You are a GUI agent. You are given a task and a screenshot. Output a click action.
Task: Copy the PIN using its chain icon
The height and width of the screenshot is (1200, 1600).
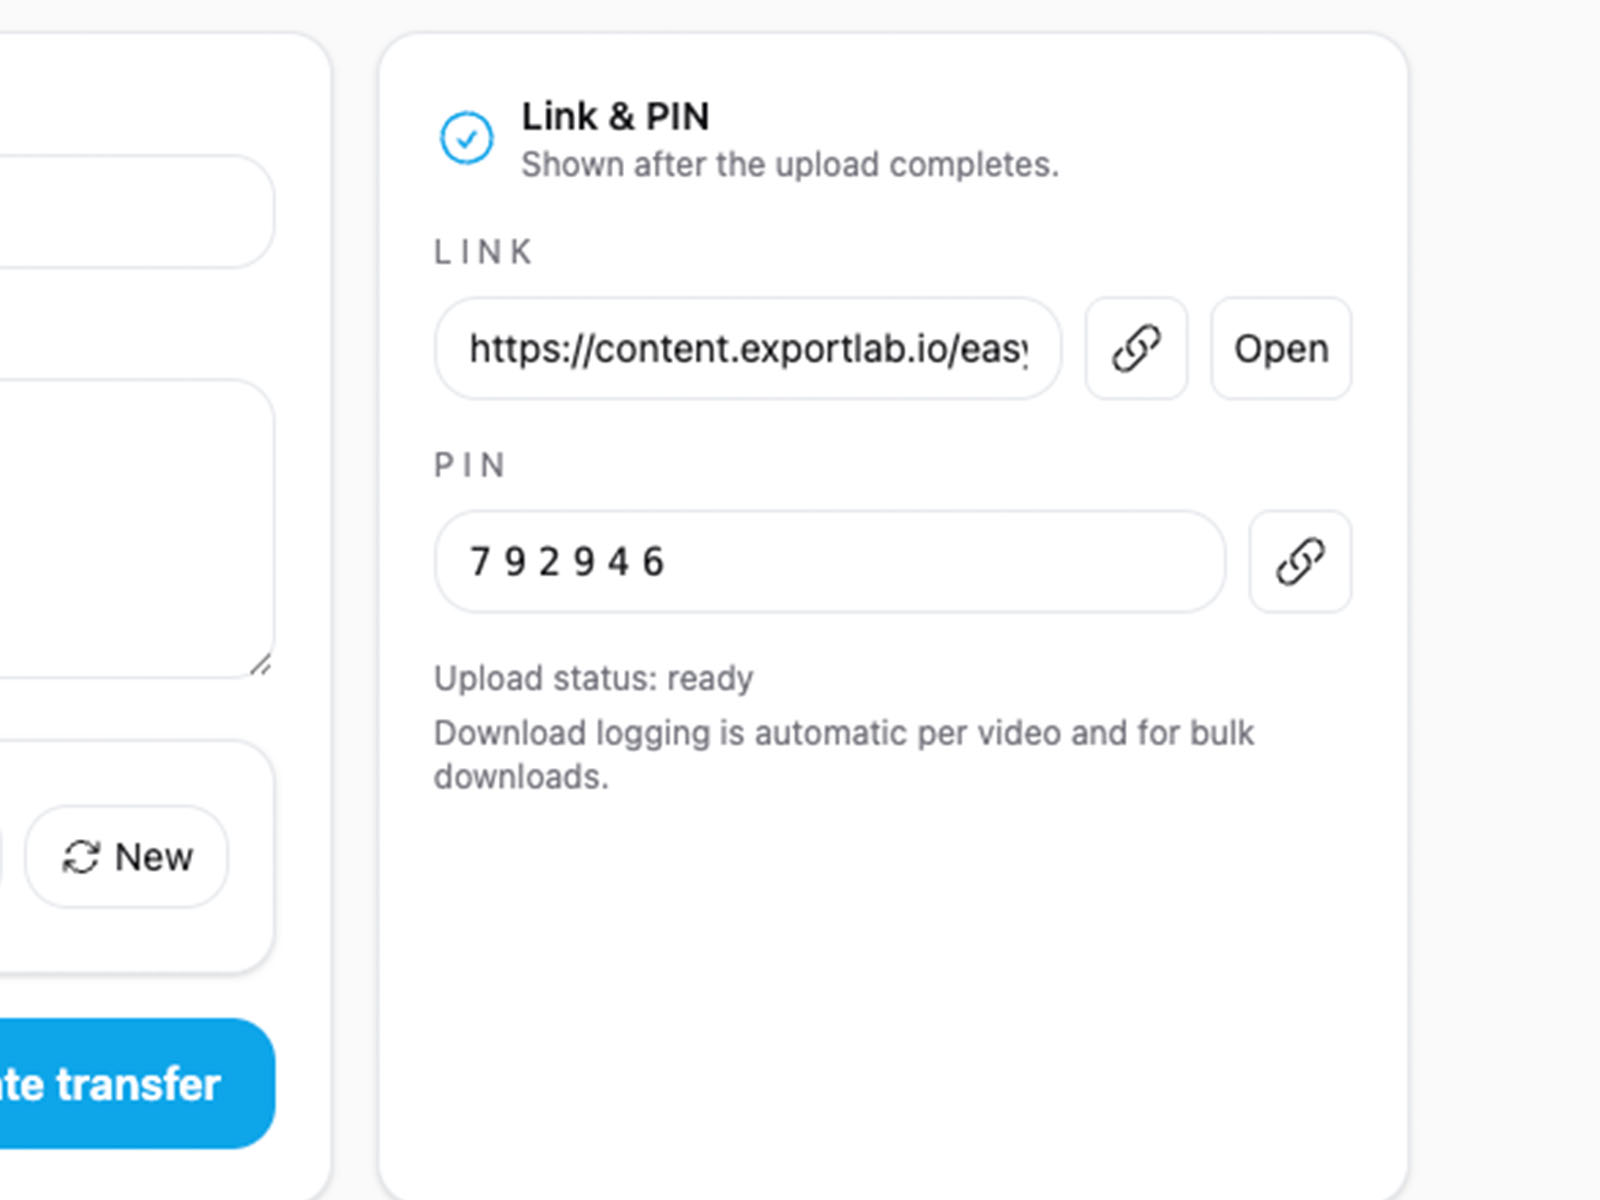[x=1300, y=562]
